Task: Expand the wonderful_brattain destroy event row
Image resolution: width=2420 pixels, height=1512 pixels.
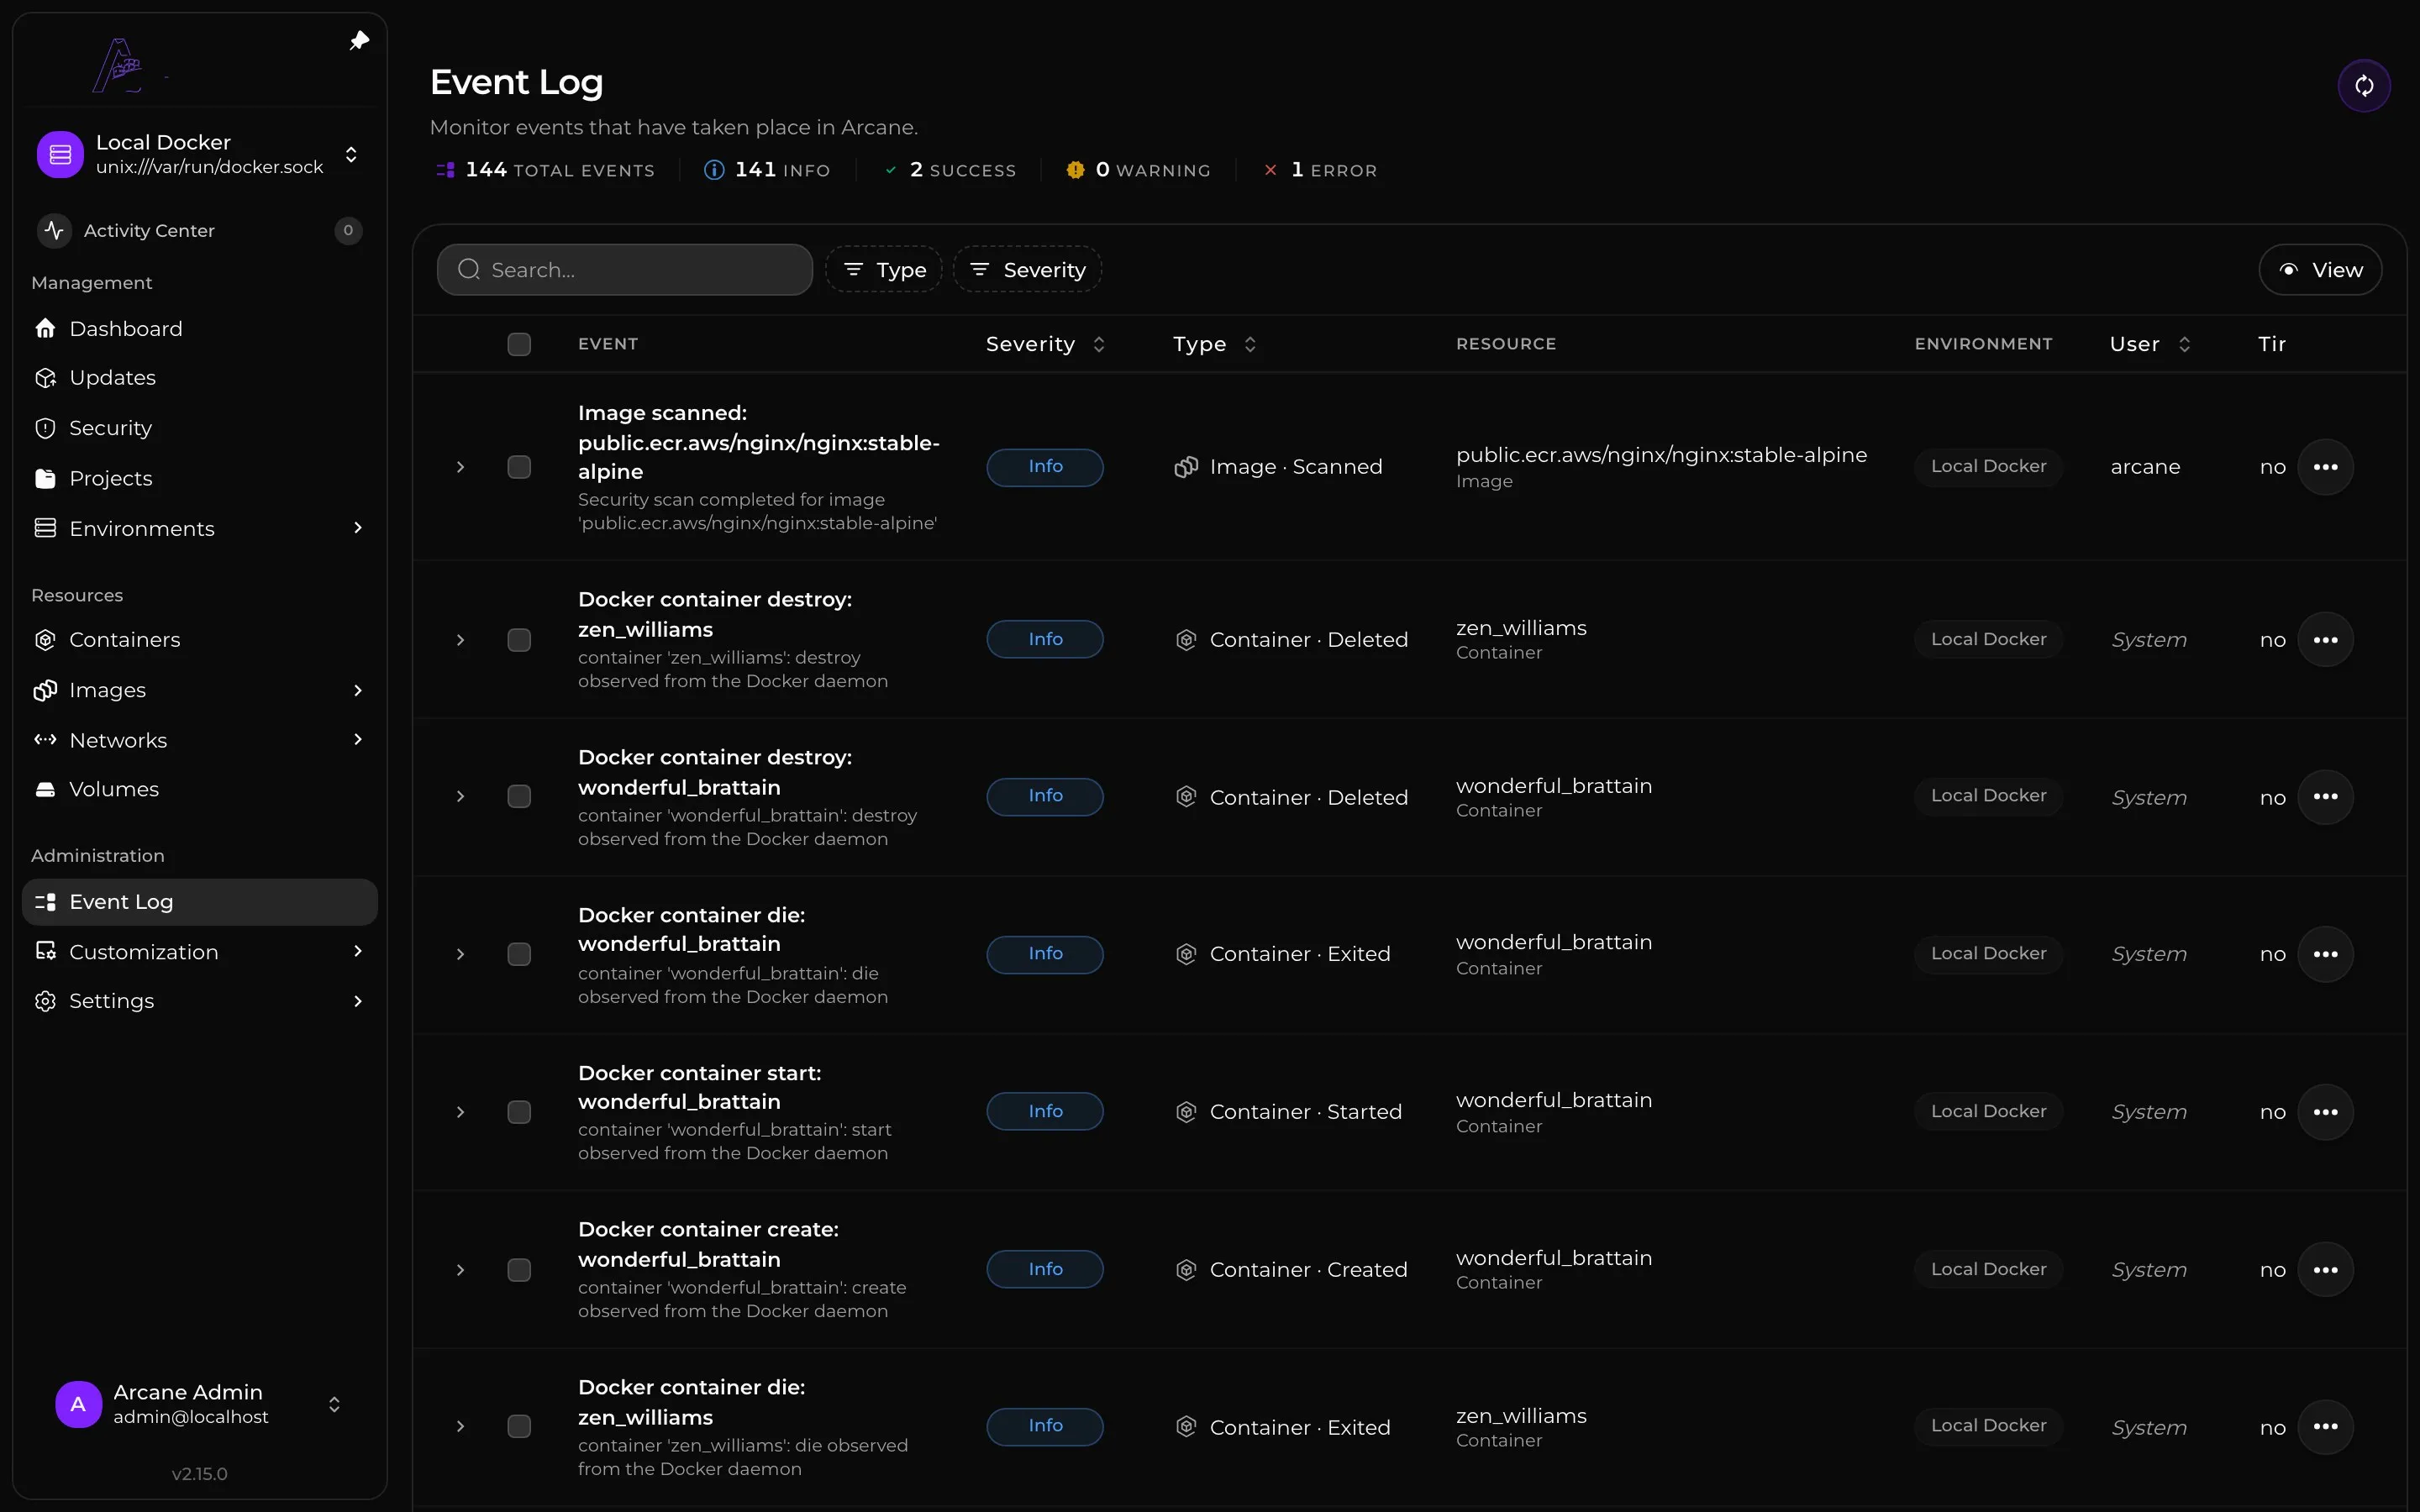Action: [x=460, y=797]
